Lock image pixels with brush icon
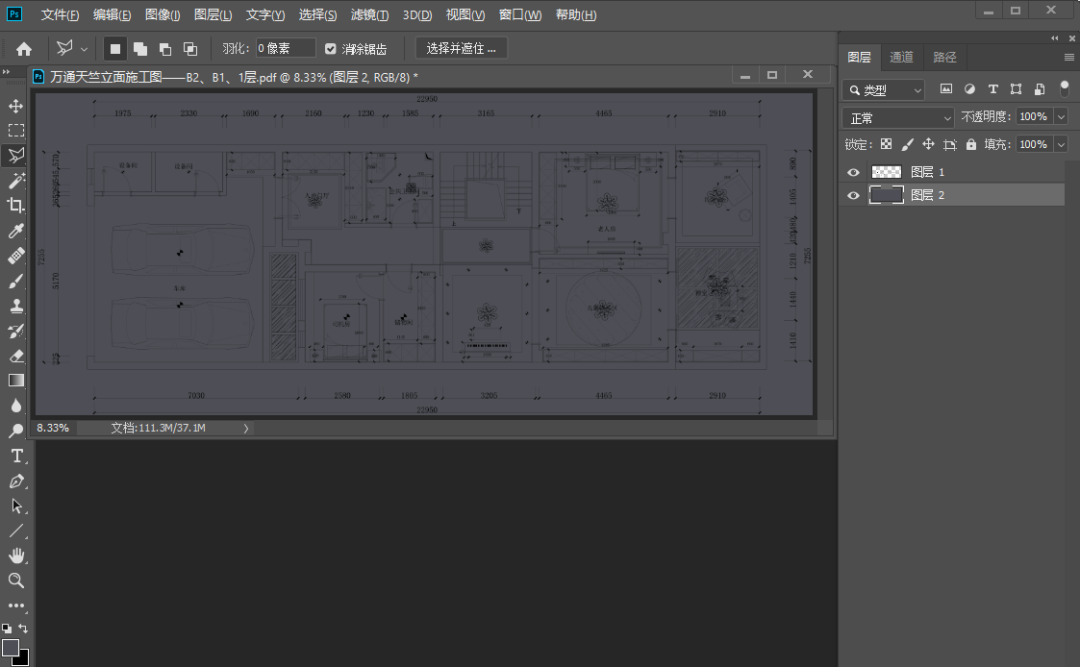Viewport: 1080px width, 667px height. (x=908, y=144)
